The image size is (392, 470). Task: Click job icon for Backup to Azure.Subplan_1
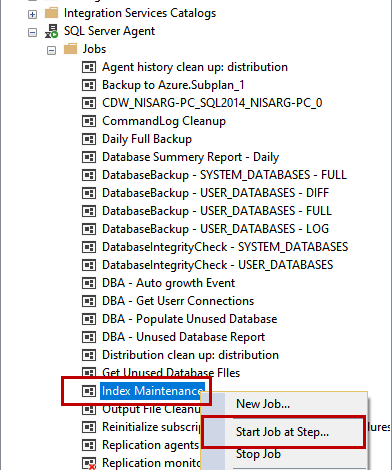point(89,85)
